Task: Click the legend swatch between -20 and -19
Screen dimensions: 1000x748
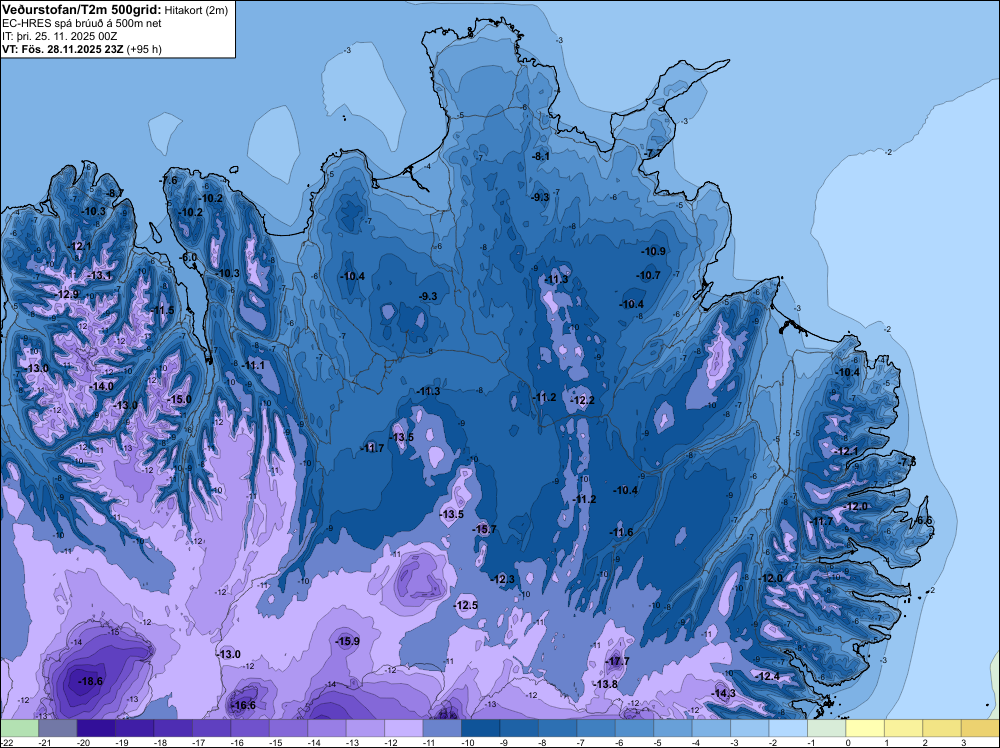Action: [x=96, y=729]
